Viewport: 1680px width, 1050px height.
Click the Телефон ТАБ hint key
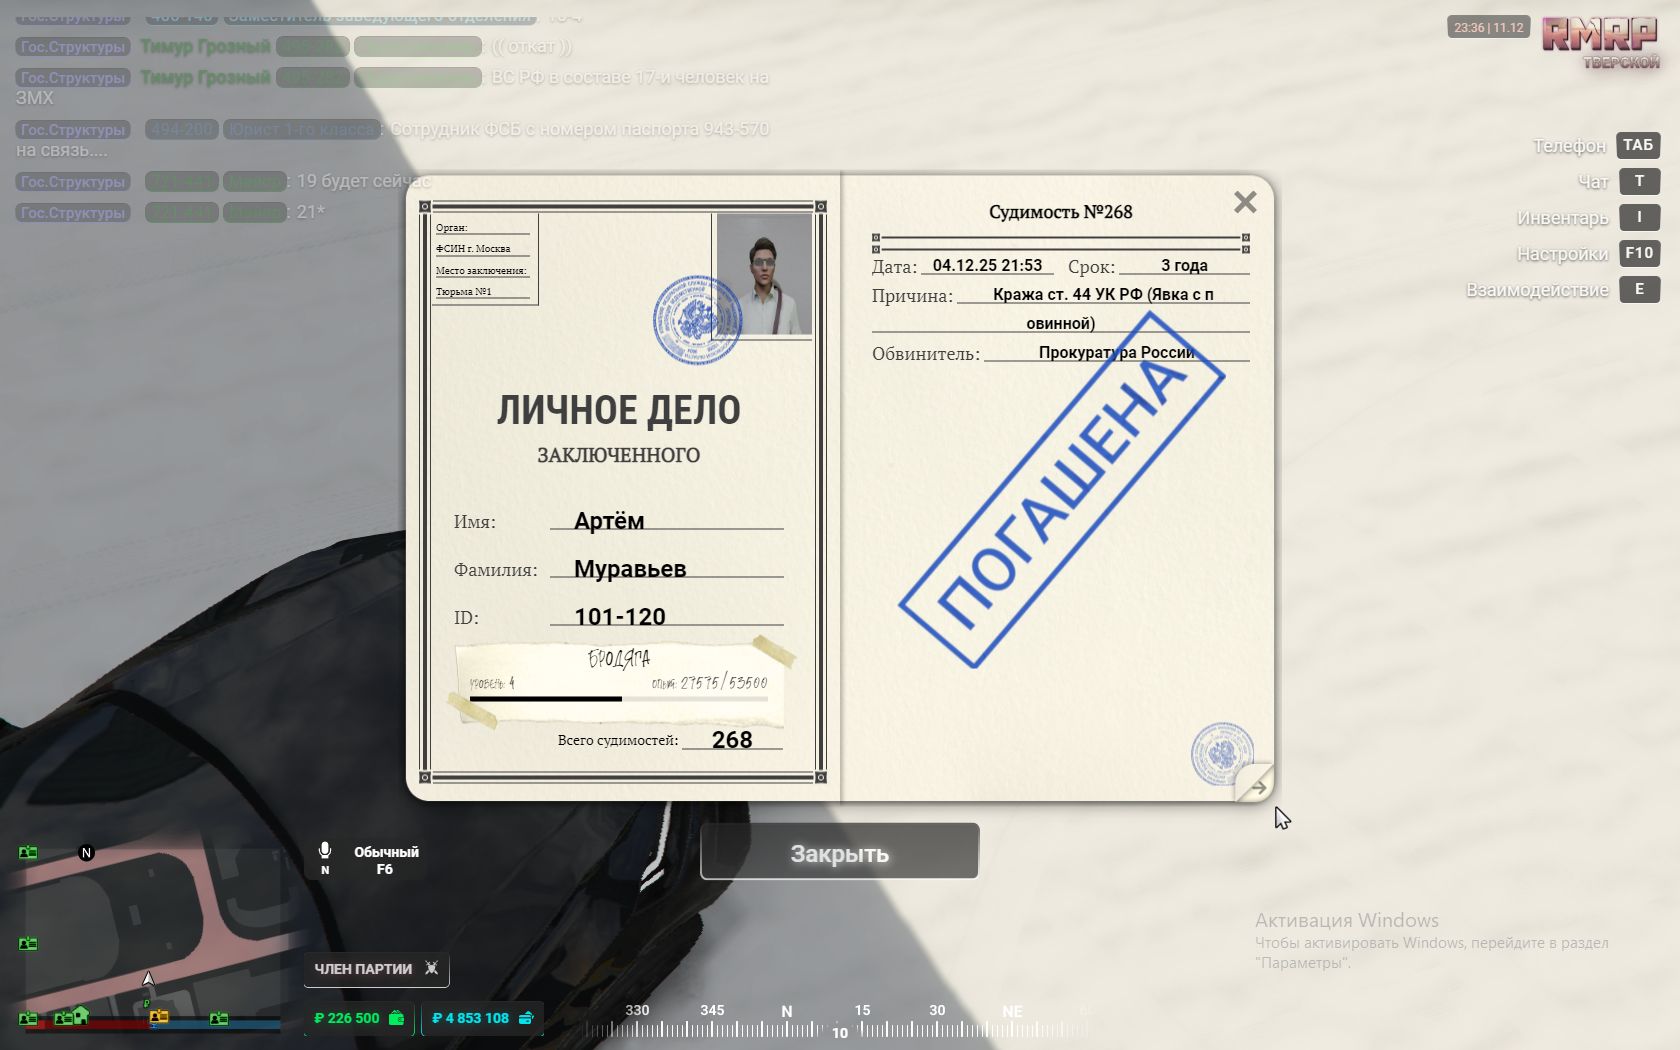point(1638,145)
